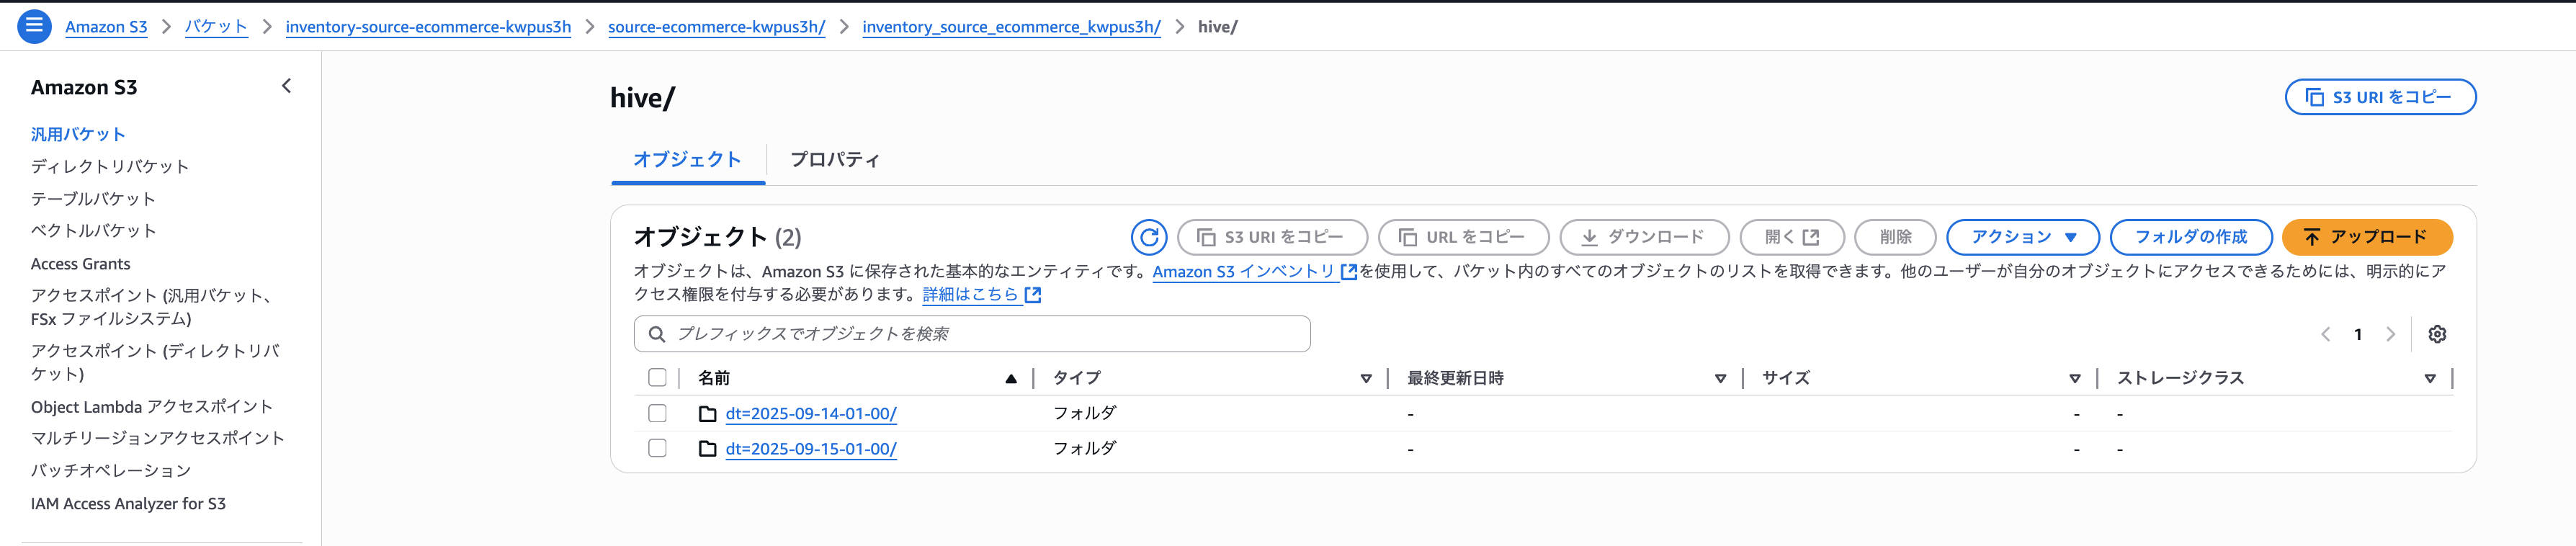The width and height of the screenshot is (2576, 546).
Task: Select ディレクトリバケット in sidebar
Action: (x=110, y=166)
